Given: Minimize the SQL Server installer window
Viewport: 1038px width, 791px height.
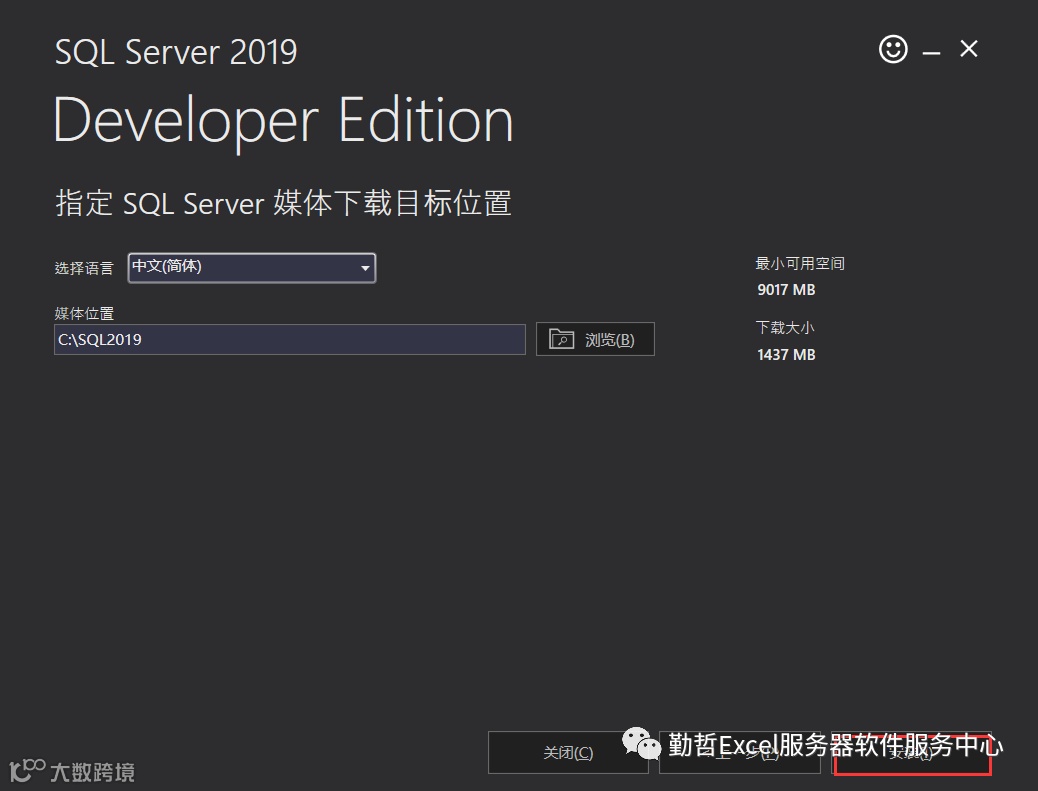Looking at the screenshot, I should coord(931,52).
